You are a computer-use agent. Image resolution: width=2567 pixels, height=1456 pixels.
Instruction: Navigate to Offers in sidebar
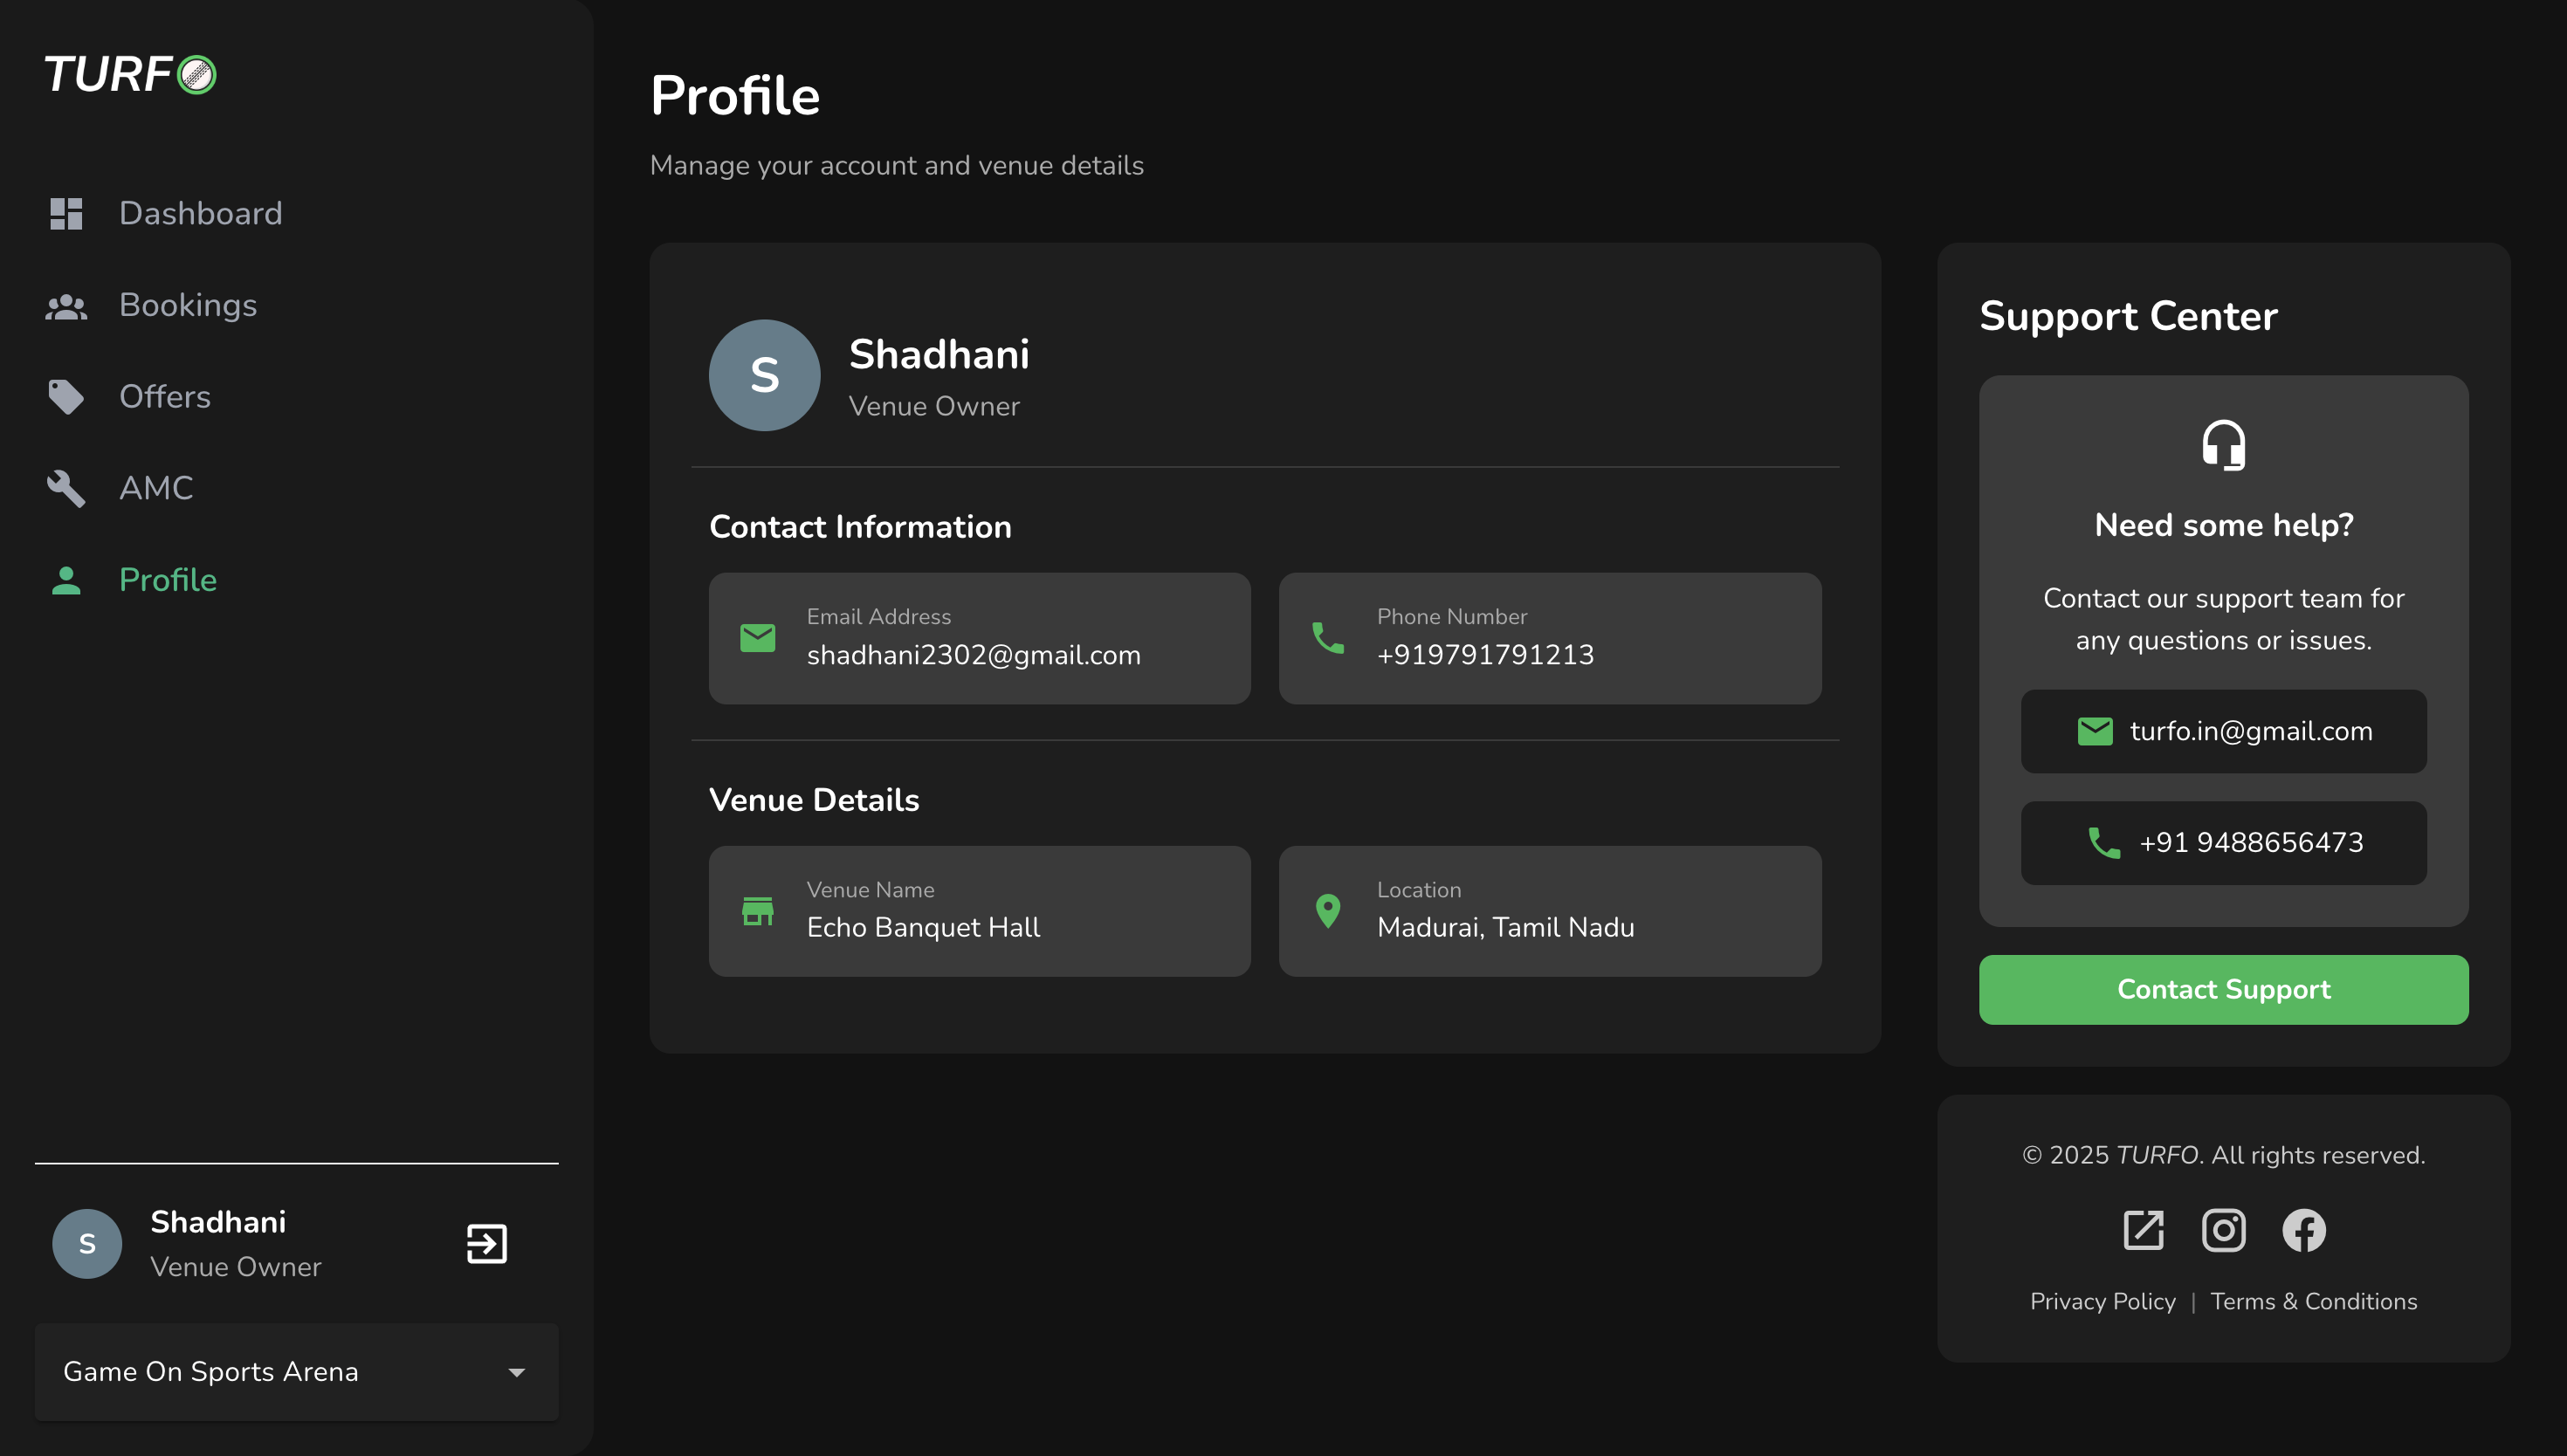pos(165,396)
